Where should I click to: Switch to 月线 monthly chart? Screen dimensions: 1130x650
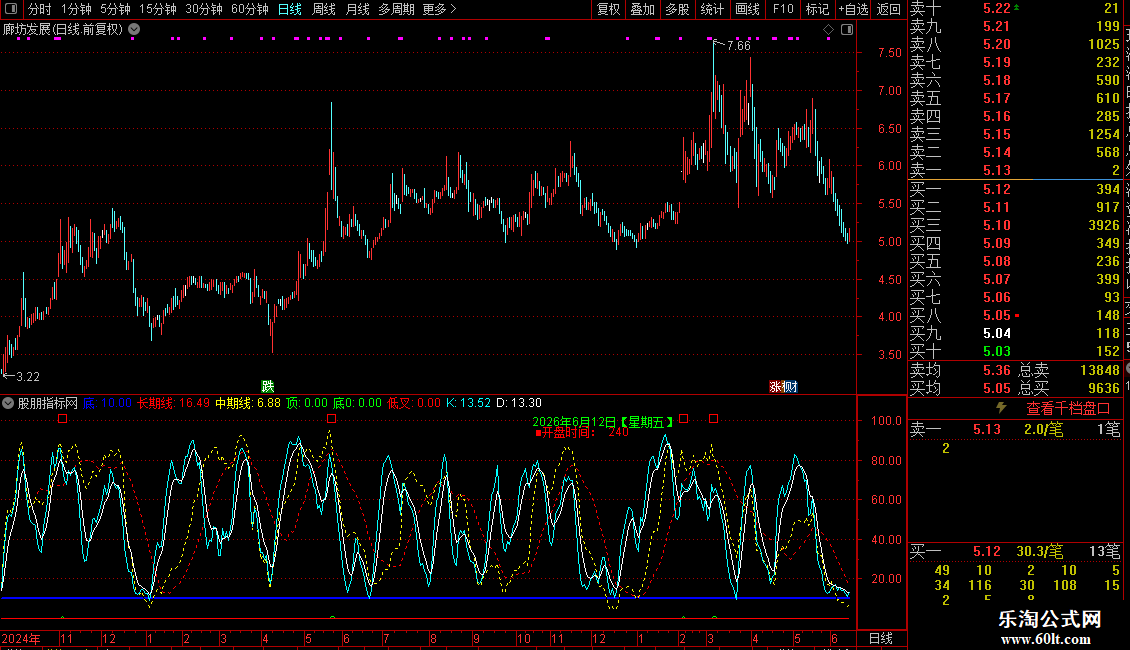coord(357,9)
